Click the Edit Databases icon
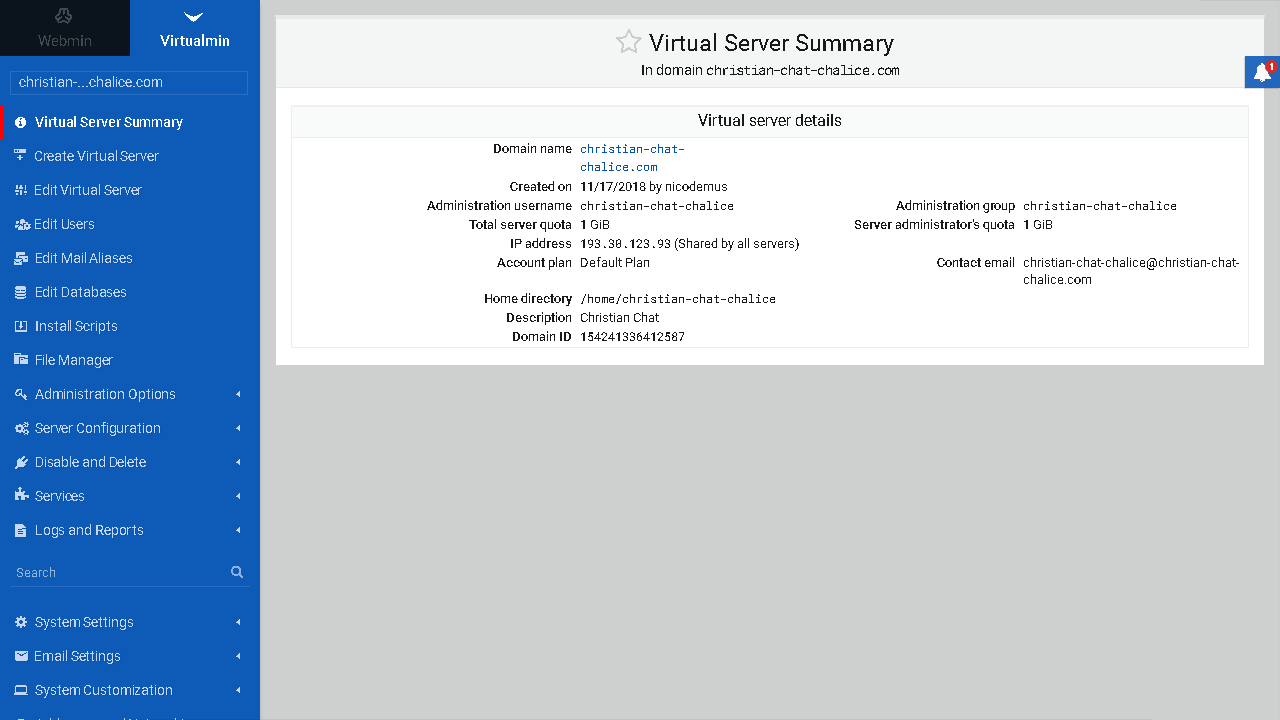This screenshot has height=720, width=1280. point(21,292)
